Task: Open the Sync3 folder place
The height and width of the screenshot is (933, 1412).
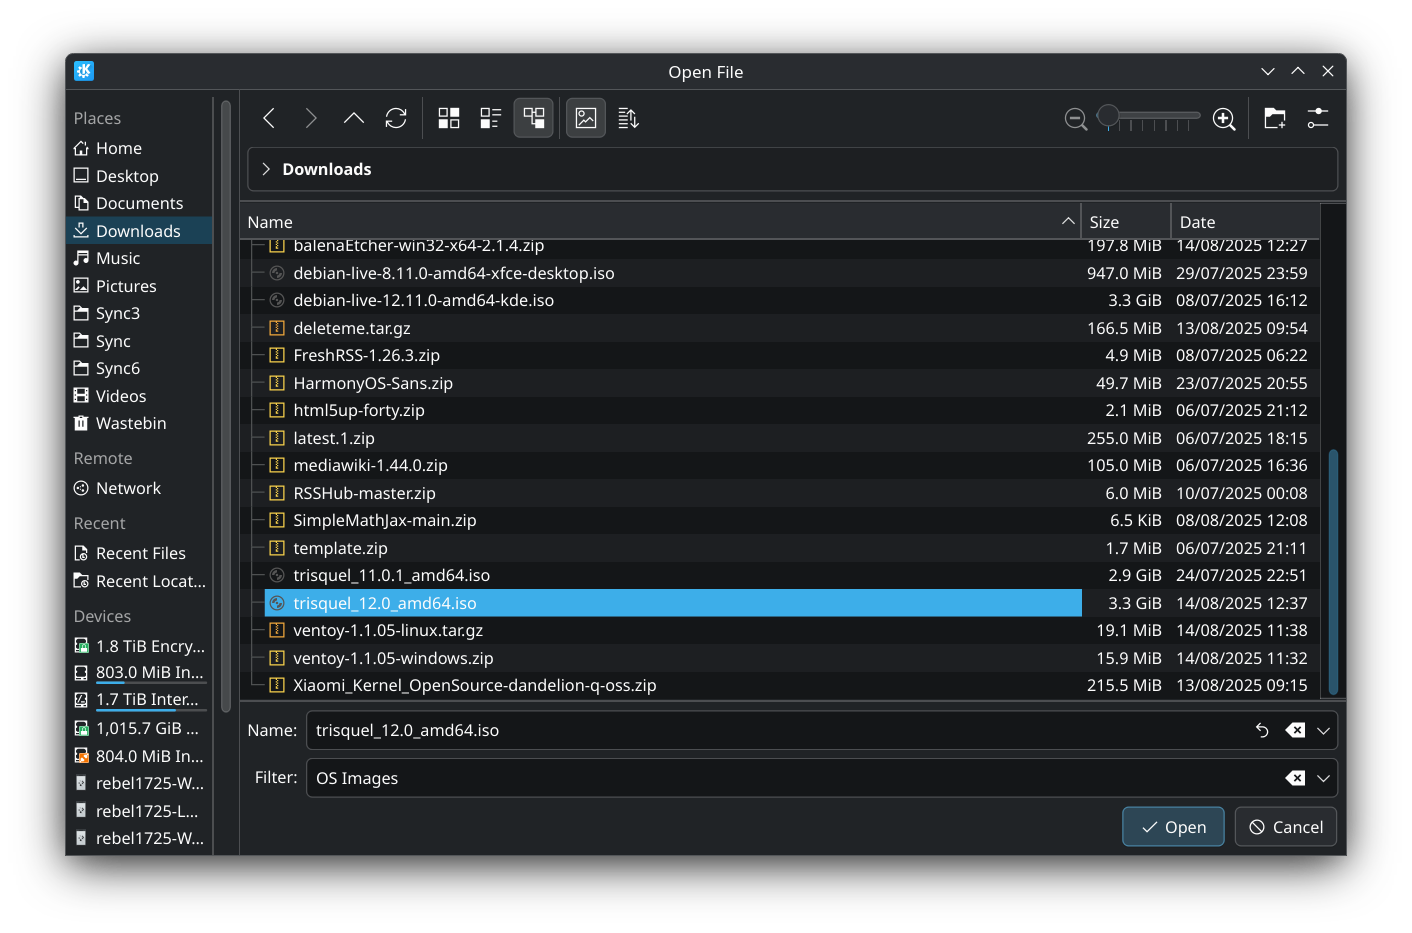Action: (x=139, y=313)
